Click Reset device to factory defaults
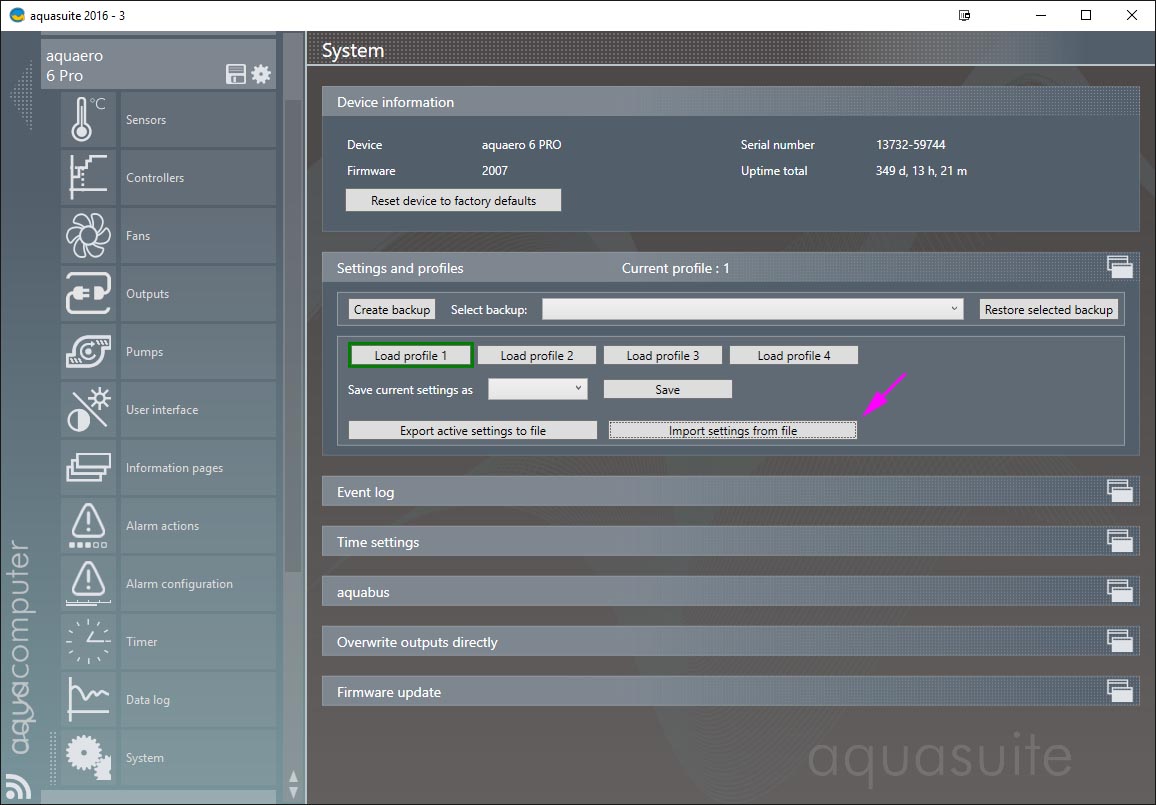1156x805 pixels. click(453, 201)
